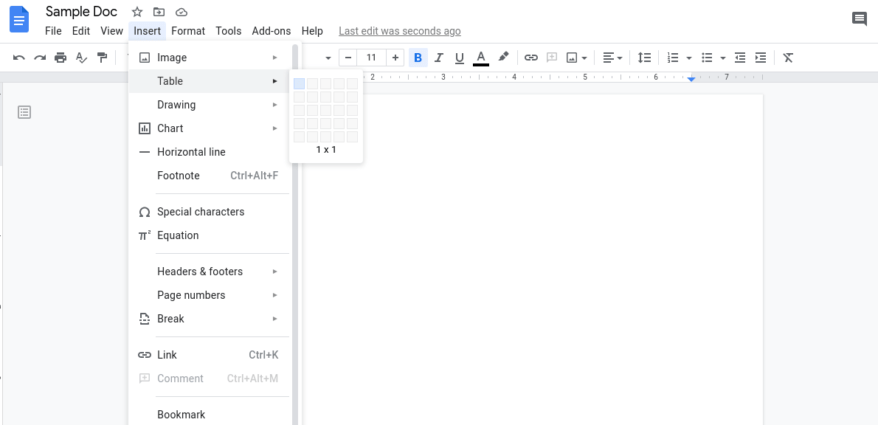The image size is (878, 425).
Task: Click the undo arrow
Action: [x=19, y=57]
